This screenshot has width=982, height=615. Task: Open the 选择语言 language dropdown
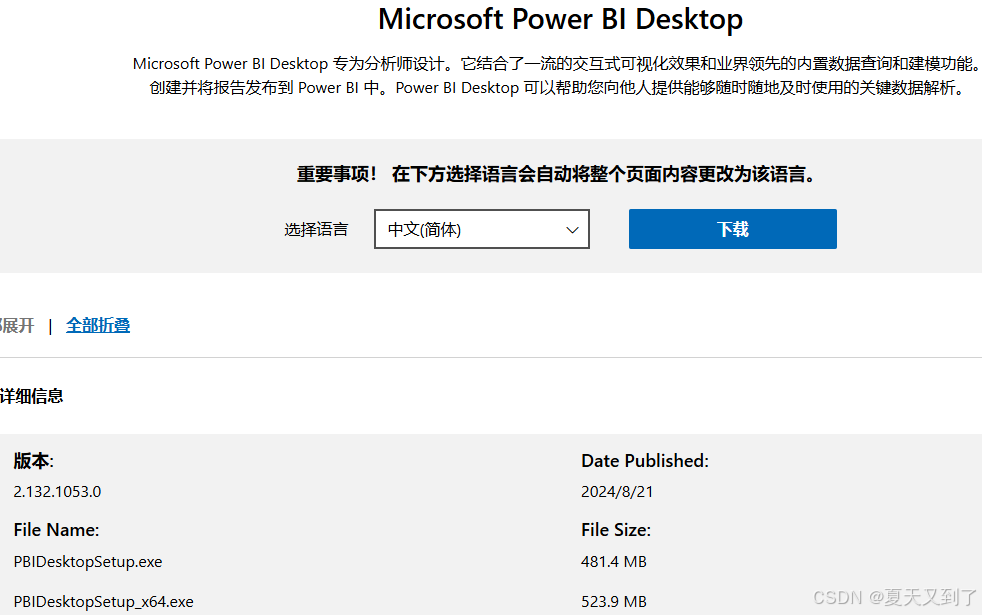tap(482, 229)
